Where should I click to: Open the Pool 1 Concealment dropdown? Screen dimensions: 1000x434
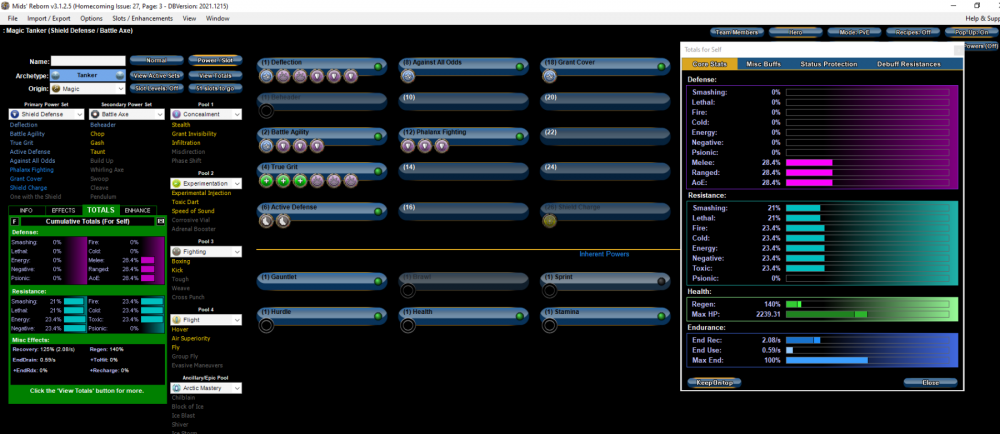pos(207,114)
